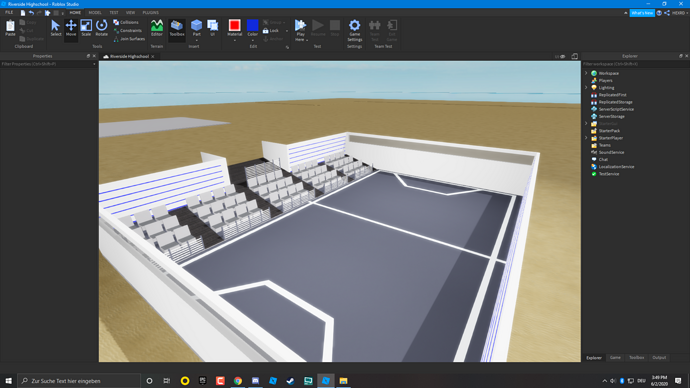
Task: Open Game Settings
Action: tap(355, 30)
